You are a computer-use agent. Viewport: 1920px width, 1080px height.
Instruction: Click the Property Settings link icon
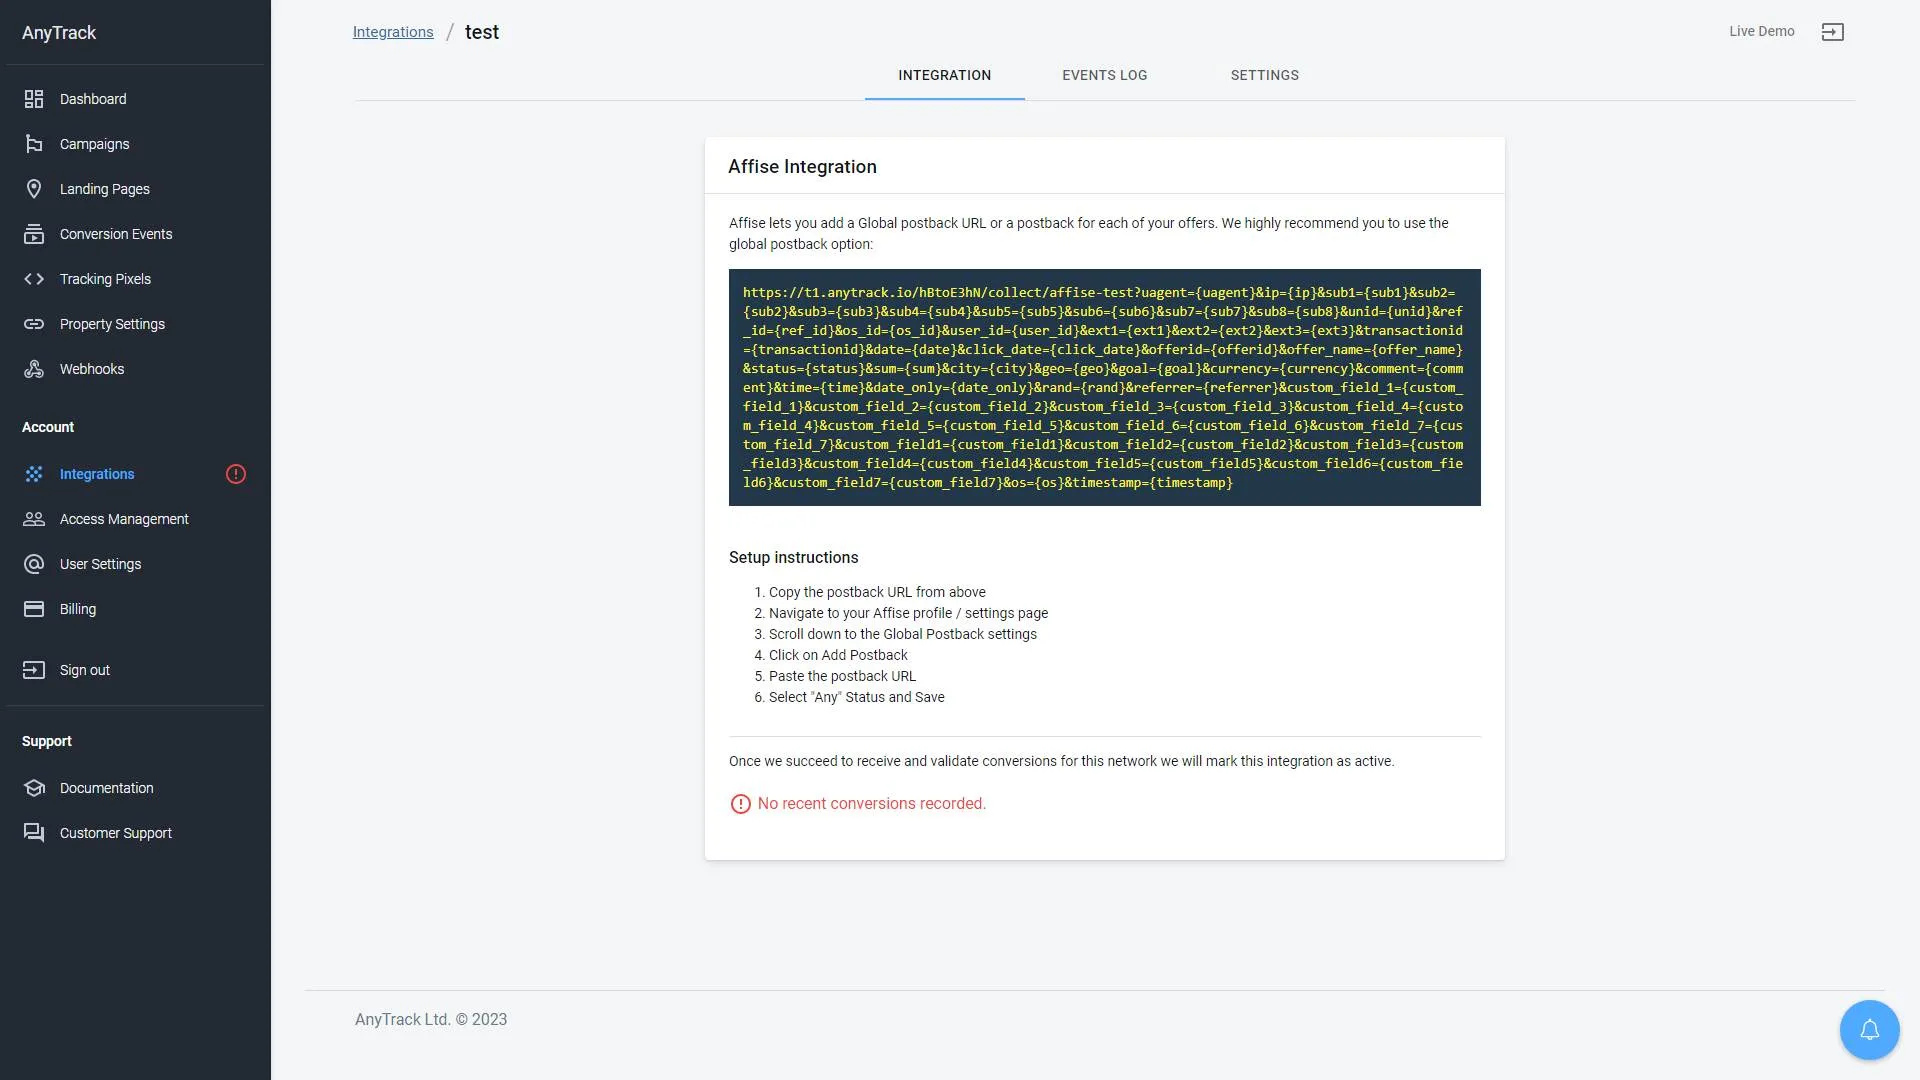tap(34, 324)
